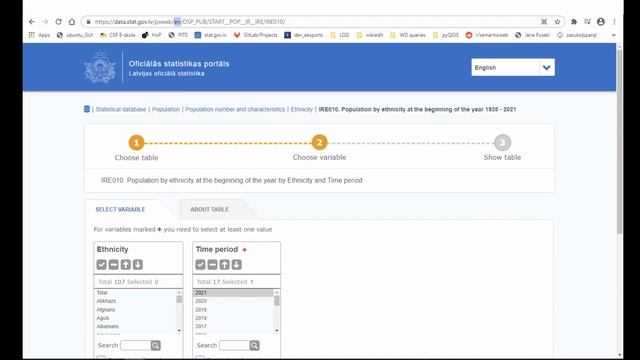Select all Ethnicity values checkmark button

(102, 264)
